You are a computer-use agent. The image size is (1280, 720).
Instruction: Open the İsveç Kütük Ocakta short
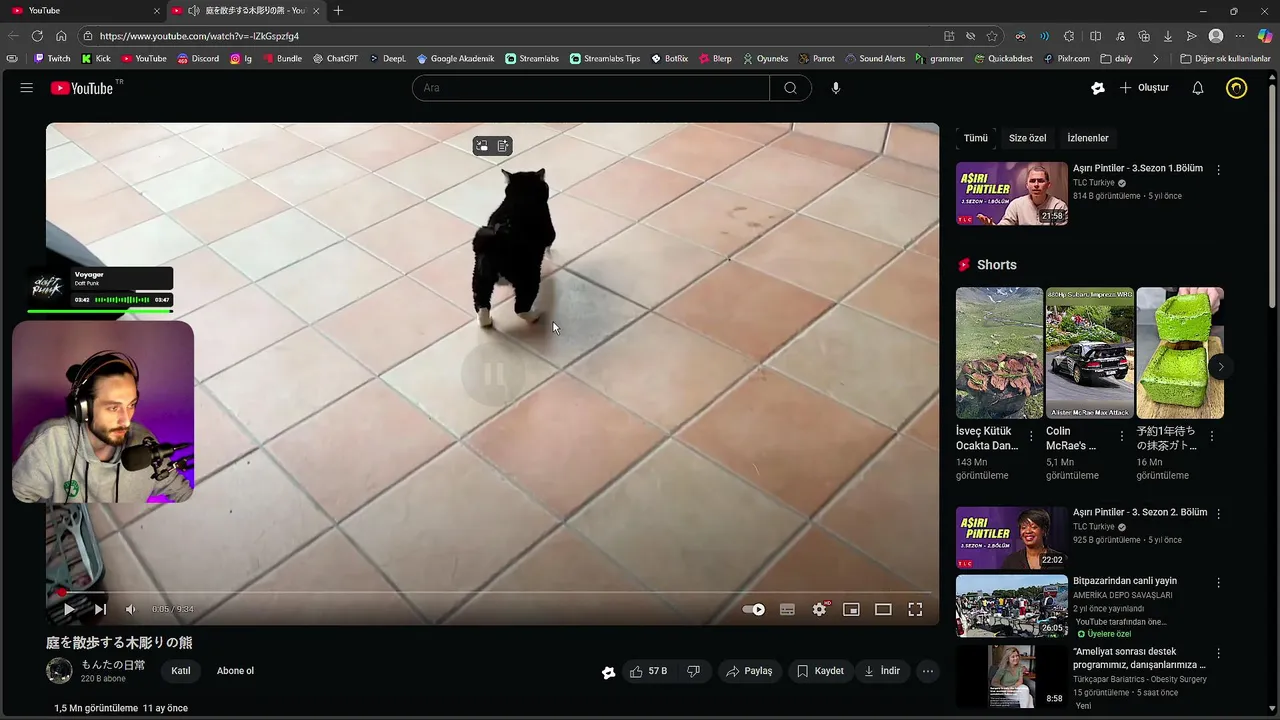click(999, 353)
